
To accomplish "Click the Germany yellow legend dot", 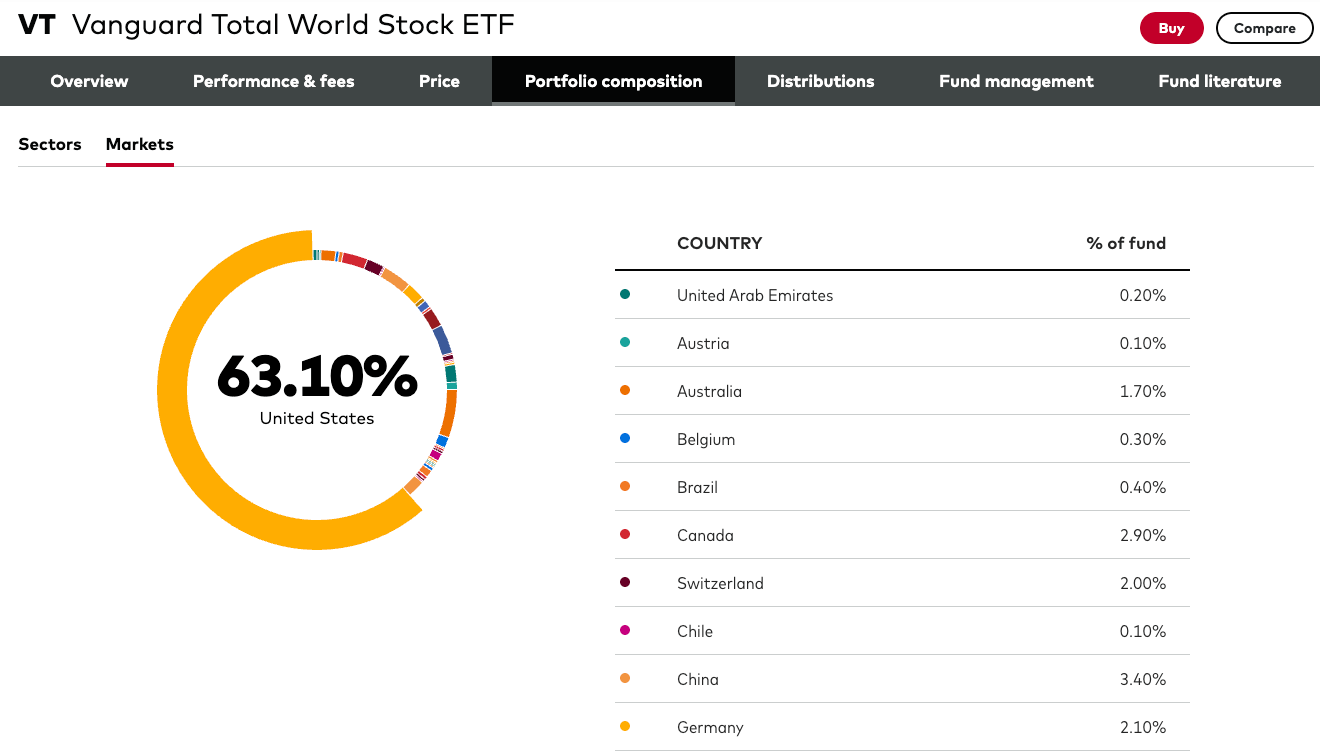I will click(625, 727).
